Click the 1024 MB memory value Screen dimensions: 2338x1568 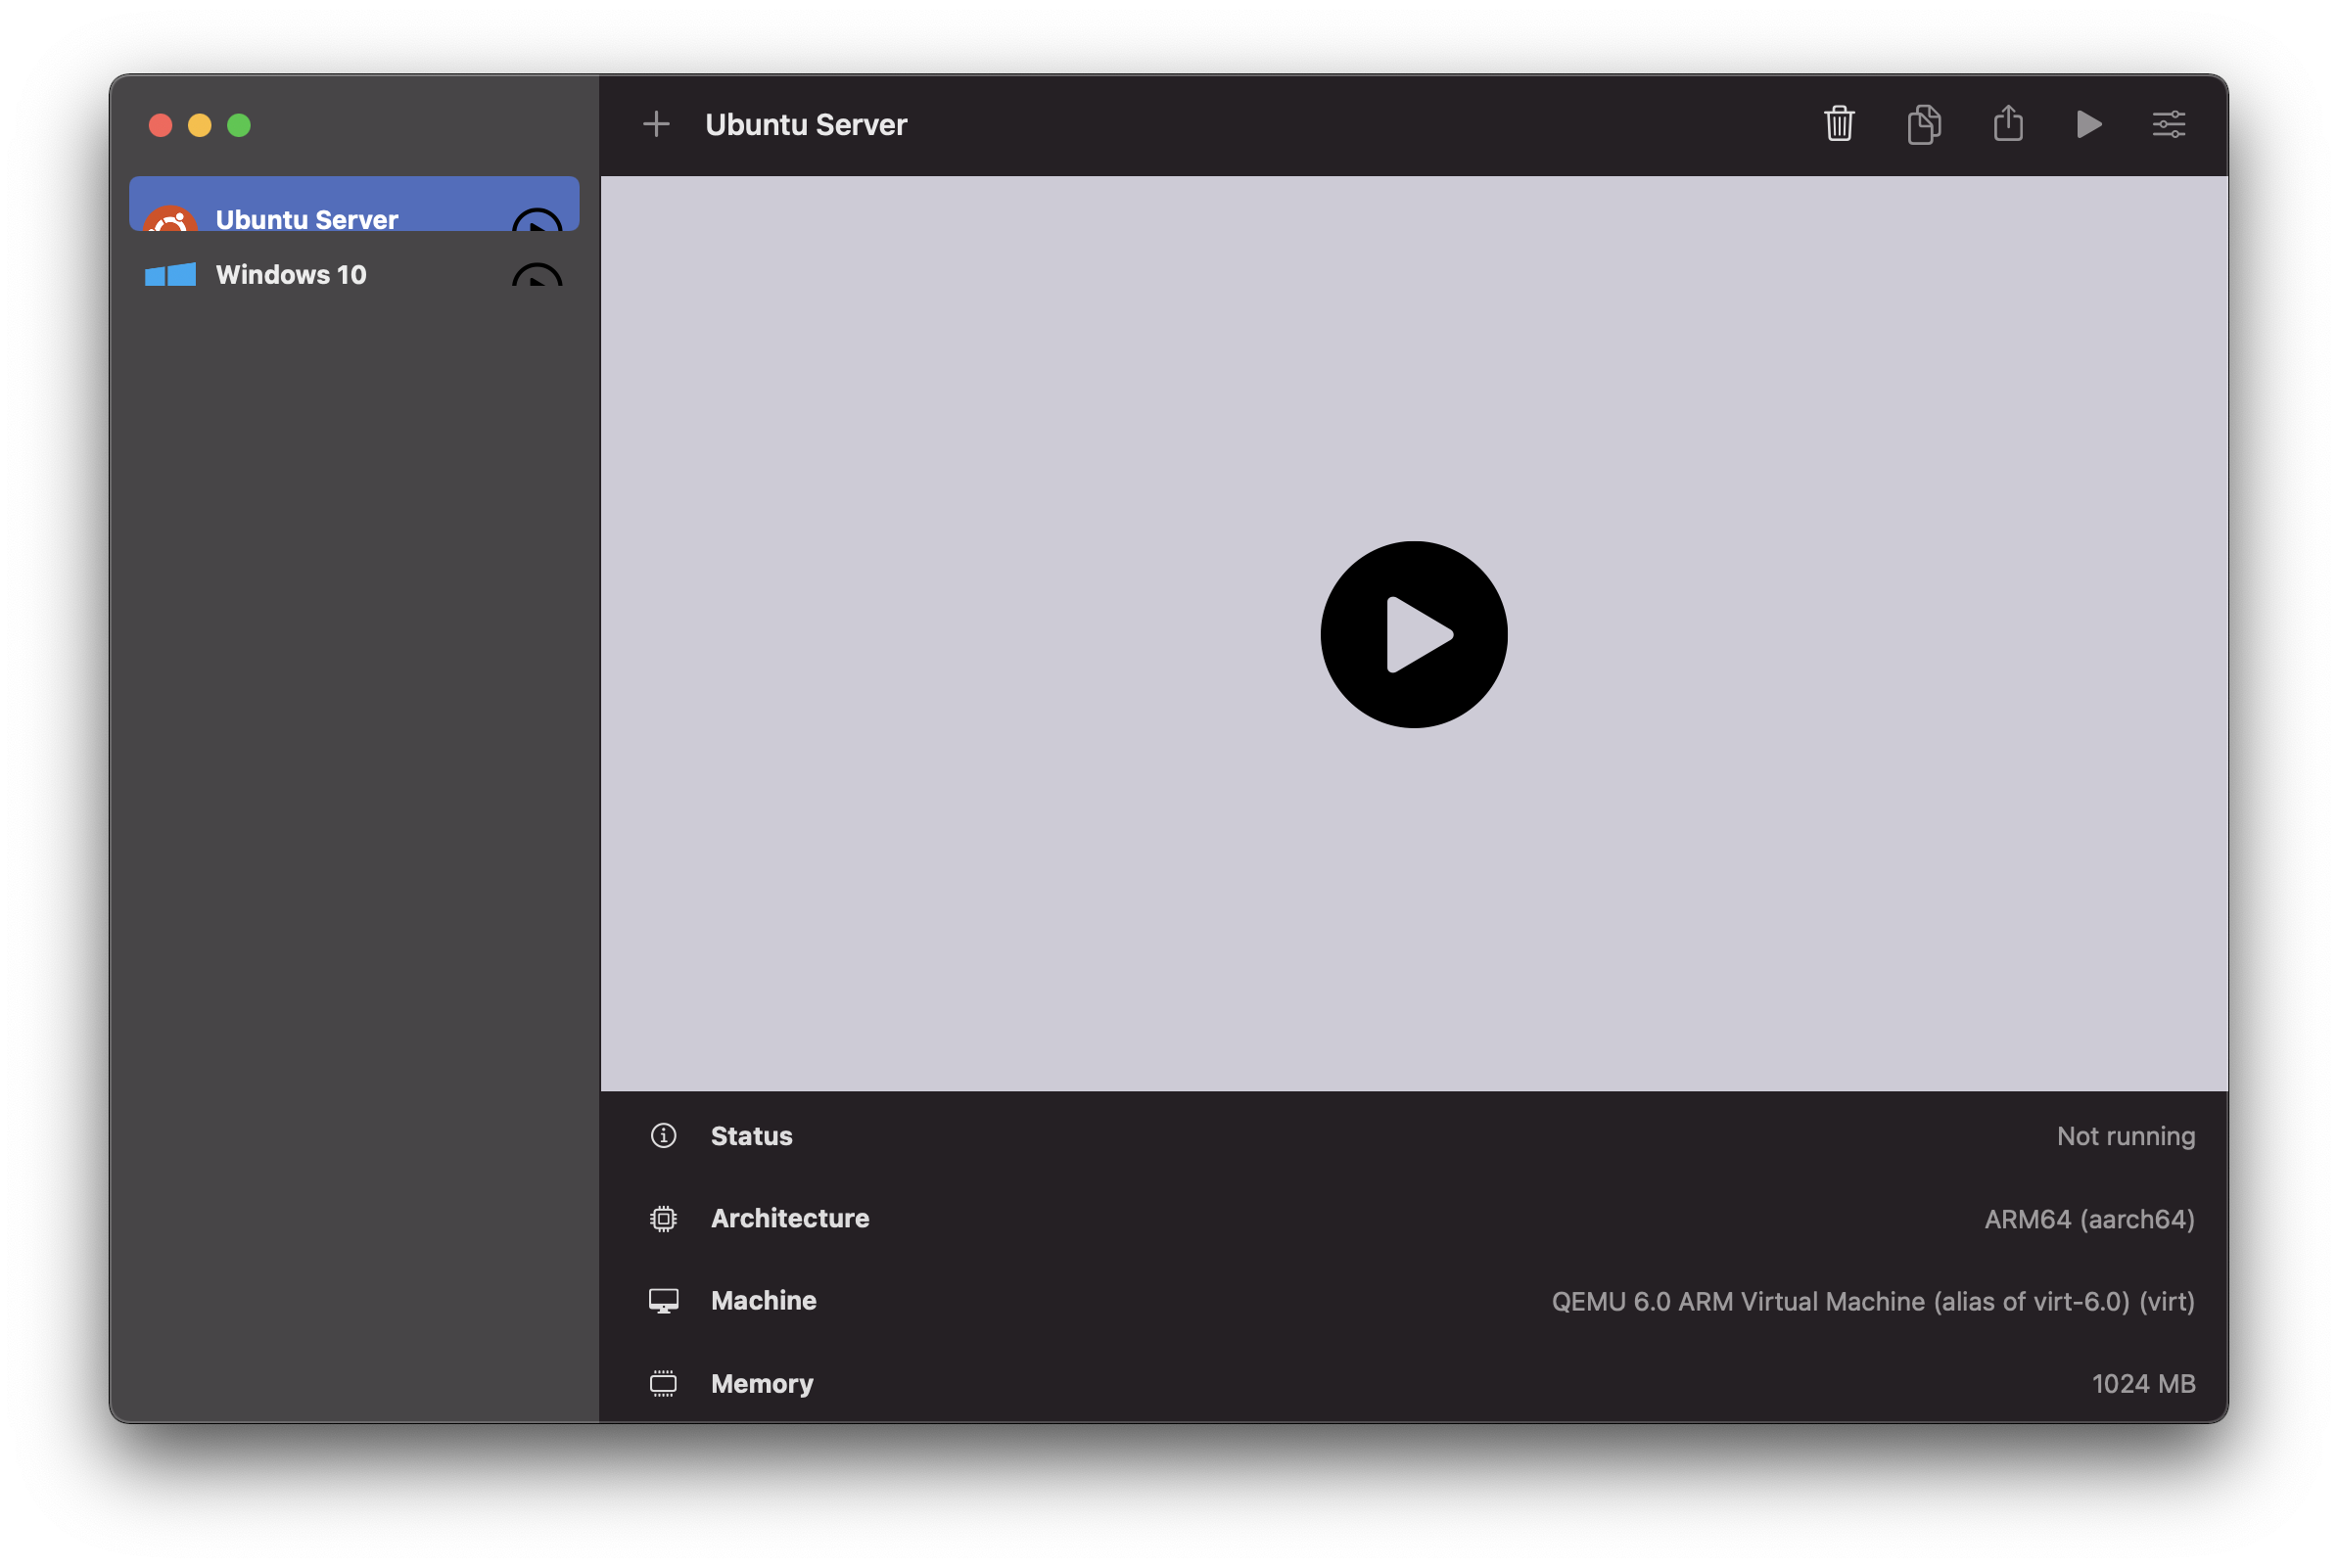pyautogui.click(x=2144, y=1383)
